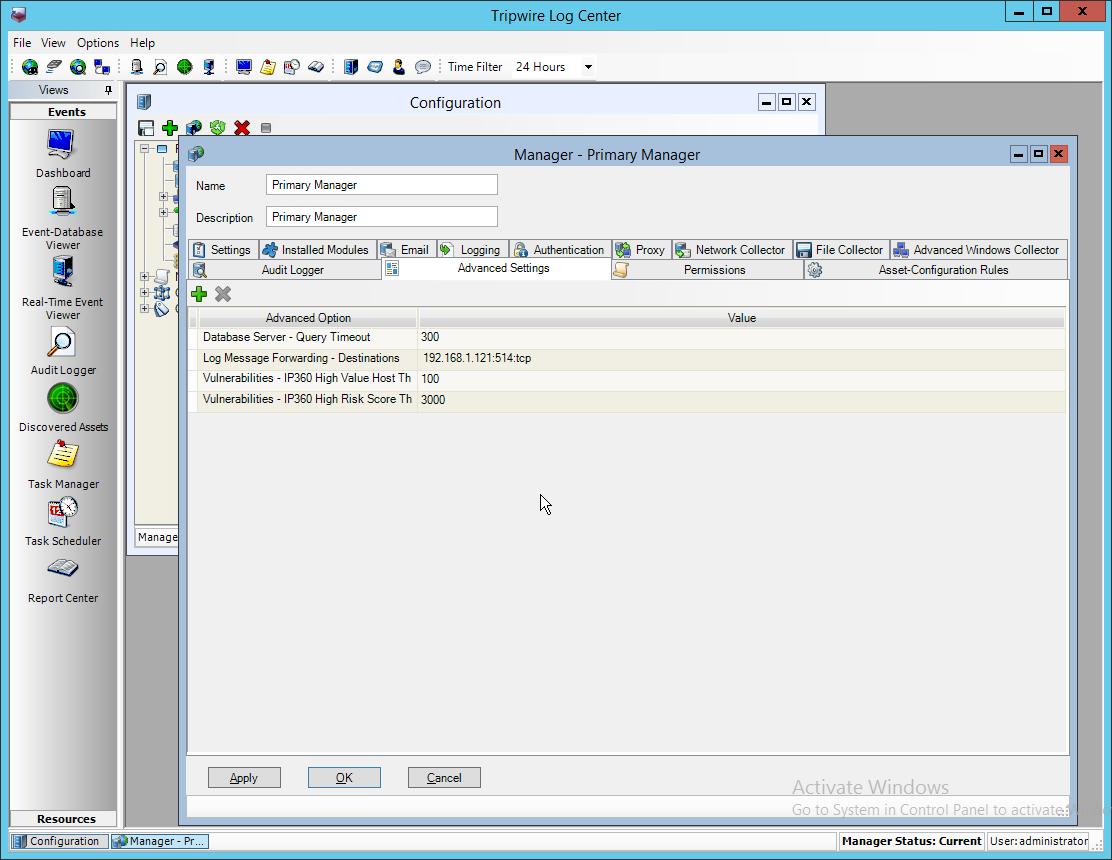Select the Resources section header in Views
This screenshot has width=1112, height=860.
(x=64, y=819)
